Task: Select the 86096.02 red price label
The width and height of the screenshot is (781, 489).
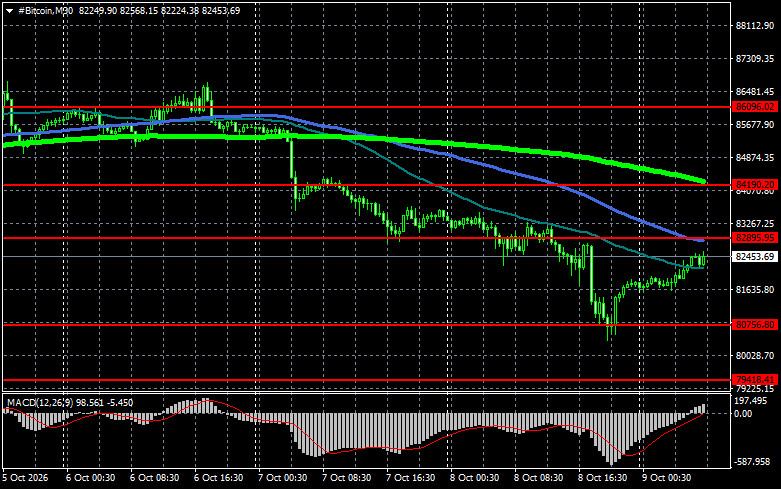Action: tap(755, 107)
